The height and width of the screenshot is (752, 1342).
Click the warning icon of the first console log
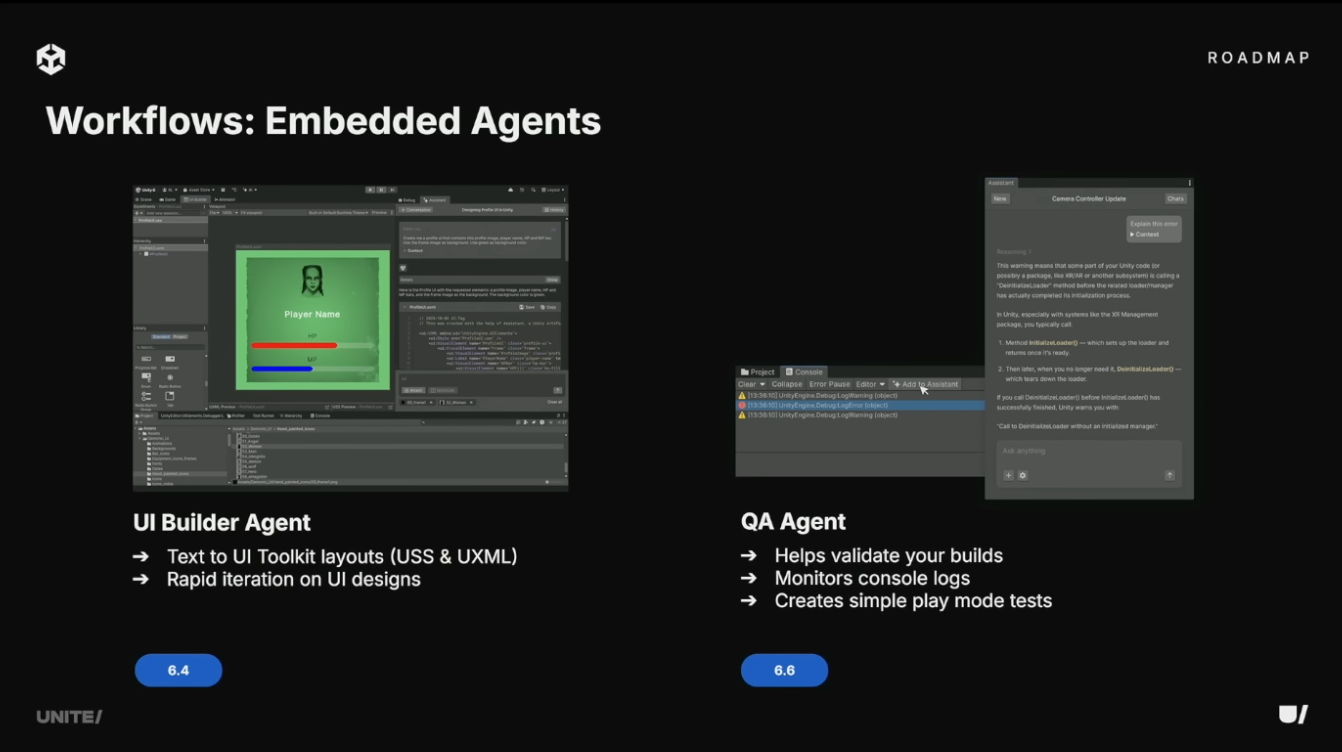pos(742,395)
